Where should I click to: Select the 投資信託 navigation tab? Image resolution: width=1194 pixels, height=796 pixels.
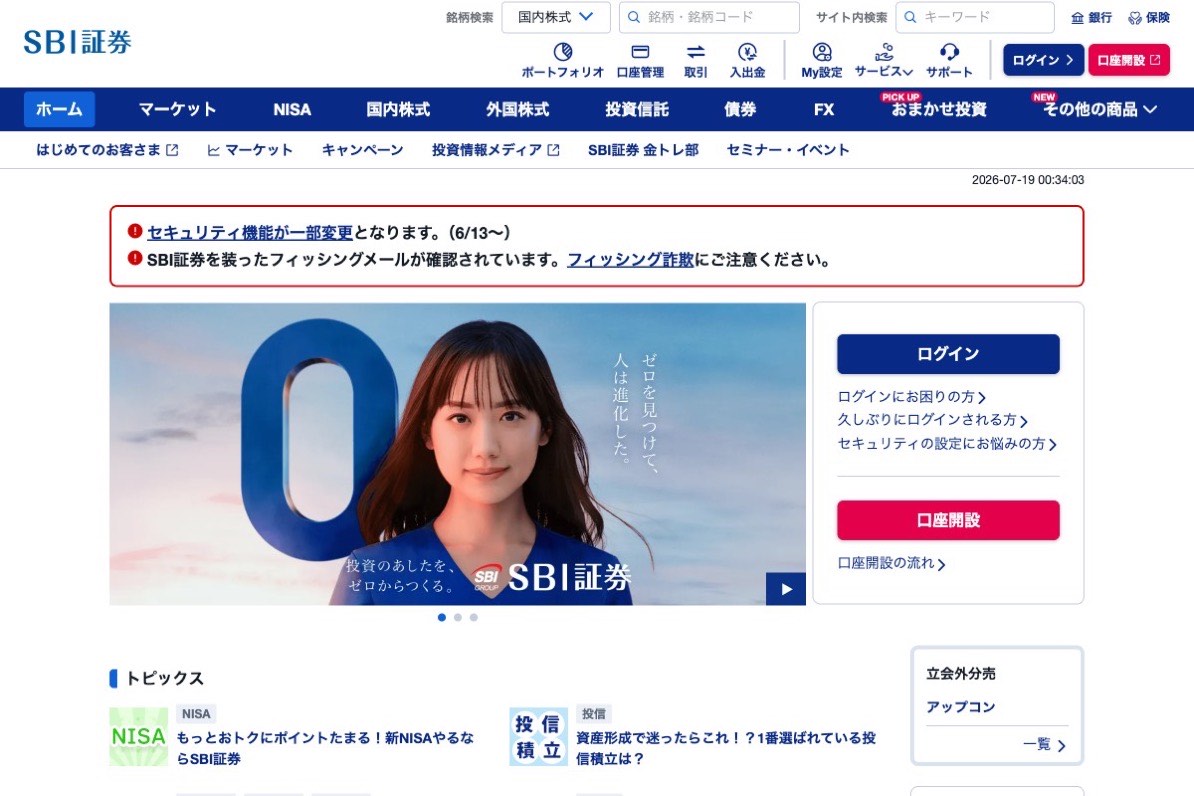coord(637,109)
